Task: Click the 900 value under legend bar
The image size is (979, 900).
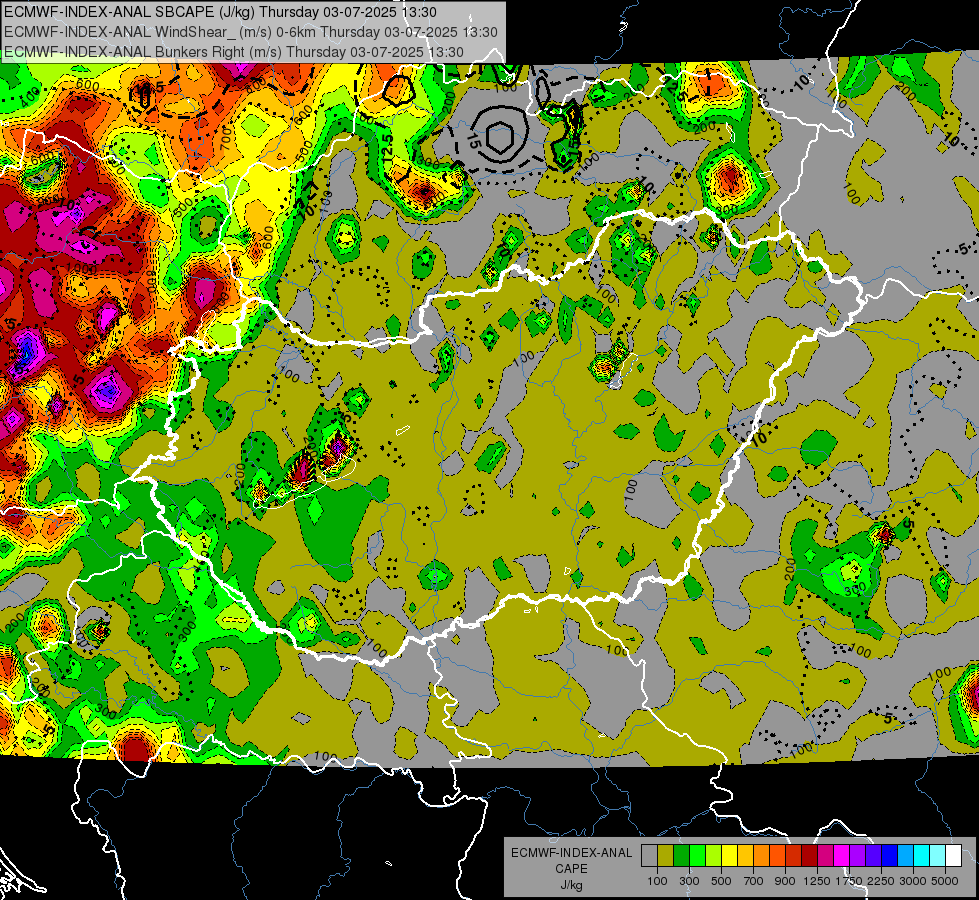Action: click(x=785, y=881)
